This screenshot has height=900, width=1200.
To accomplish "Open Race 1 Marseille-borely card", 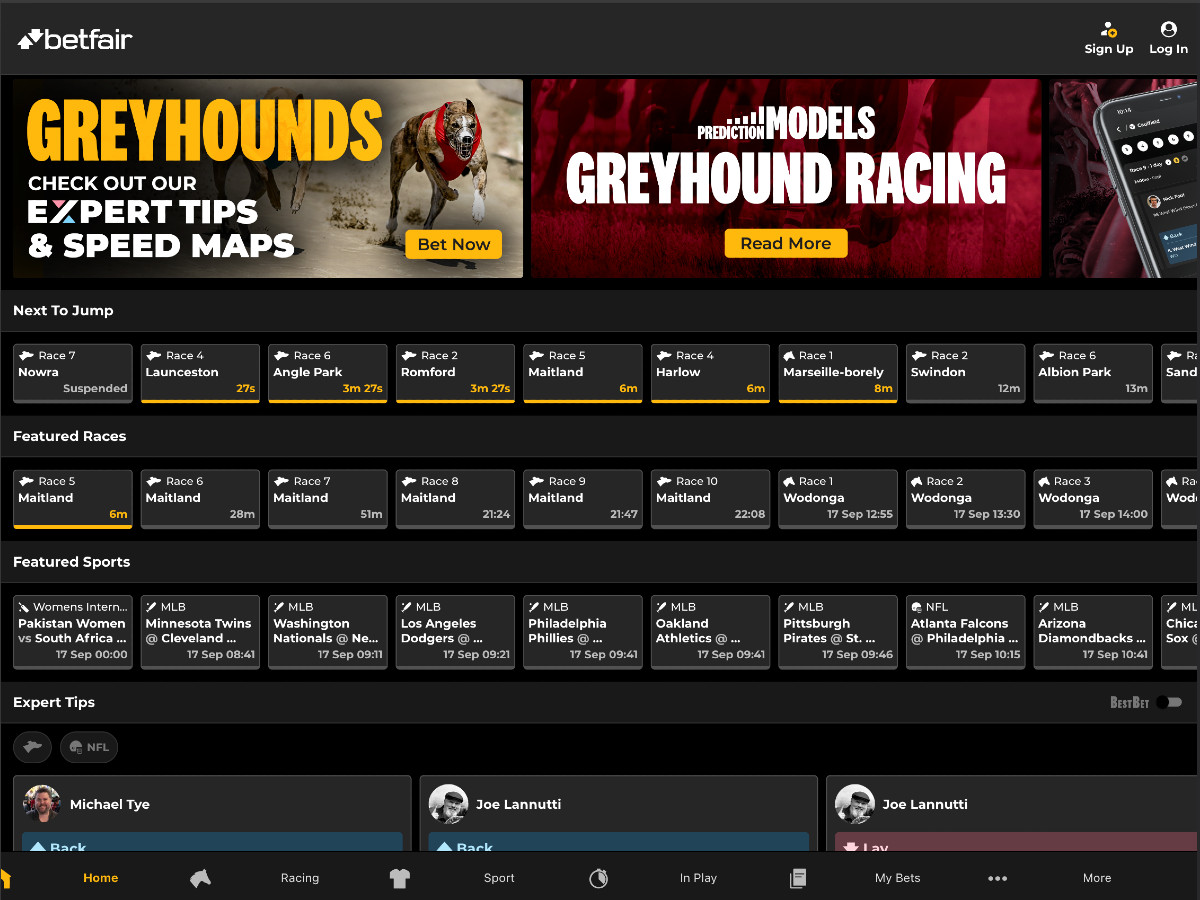I will (x=838, y=374).
